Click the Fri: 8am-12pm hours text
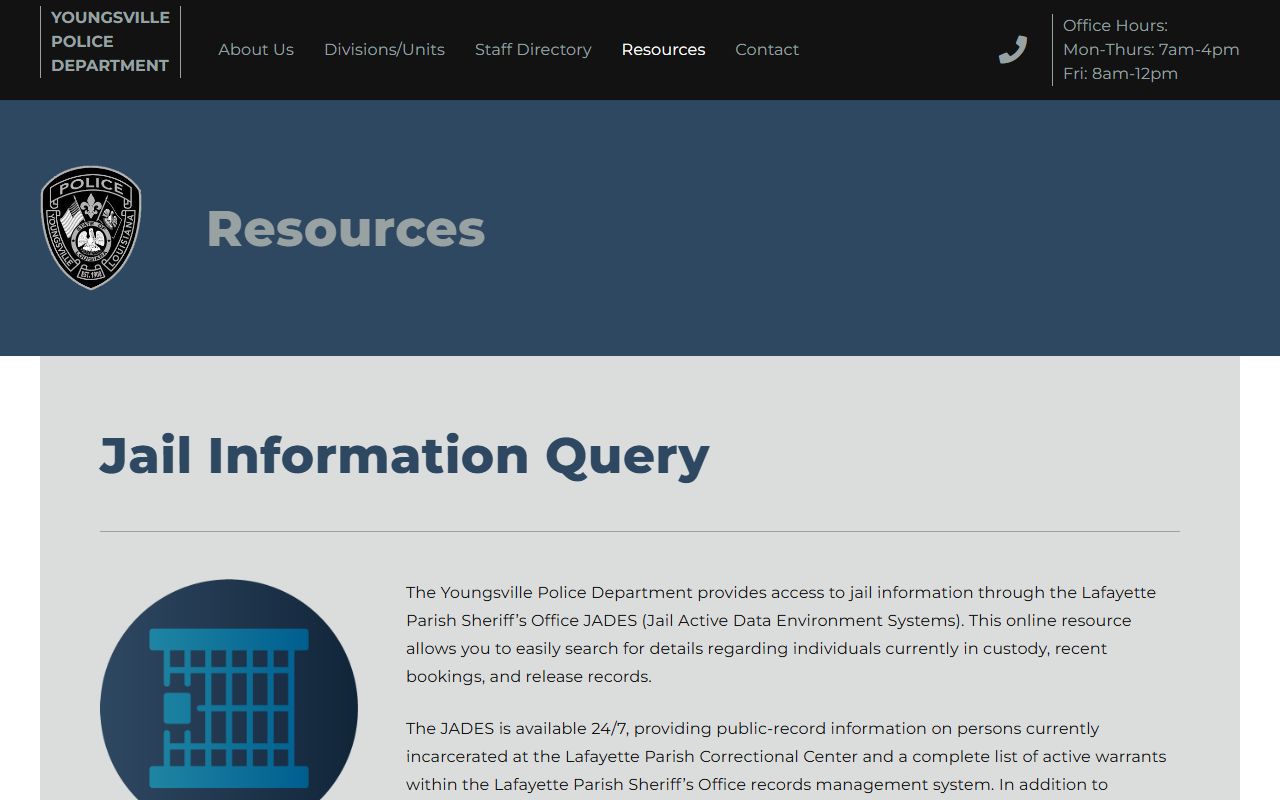The width and height of the screenshot is (1280, 800). point(1120,74)
